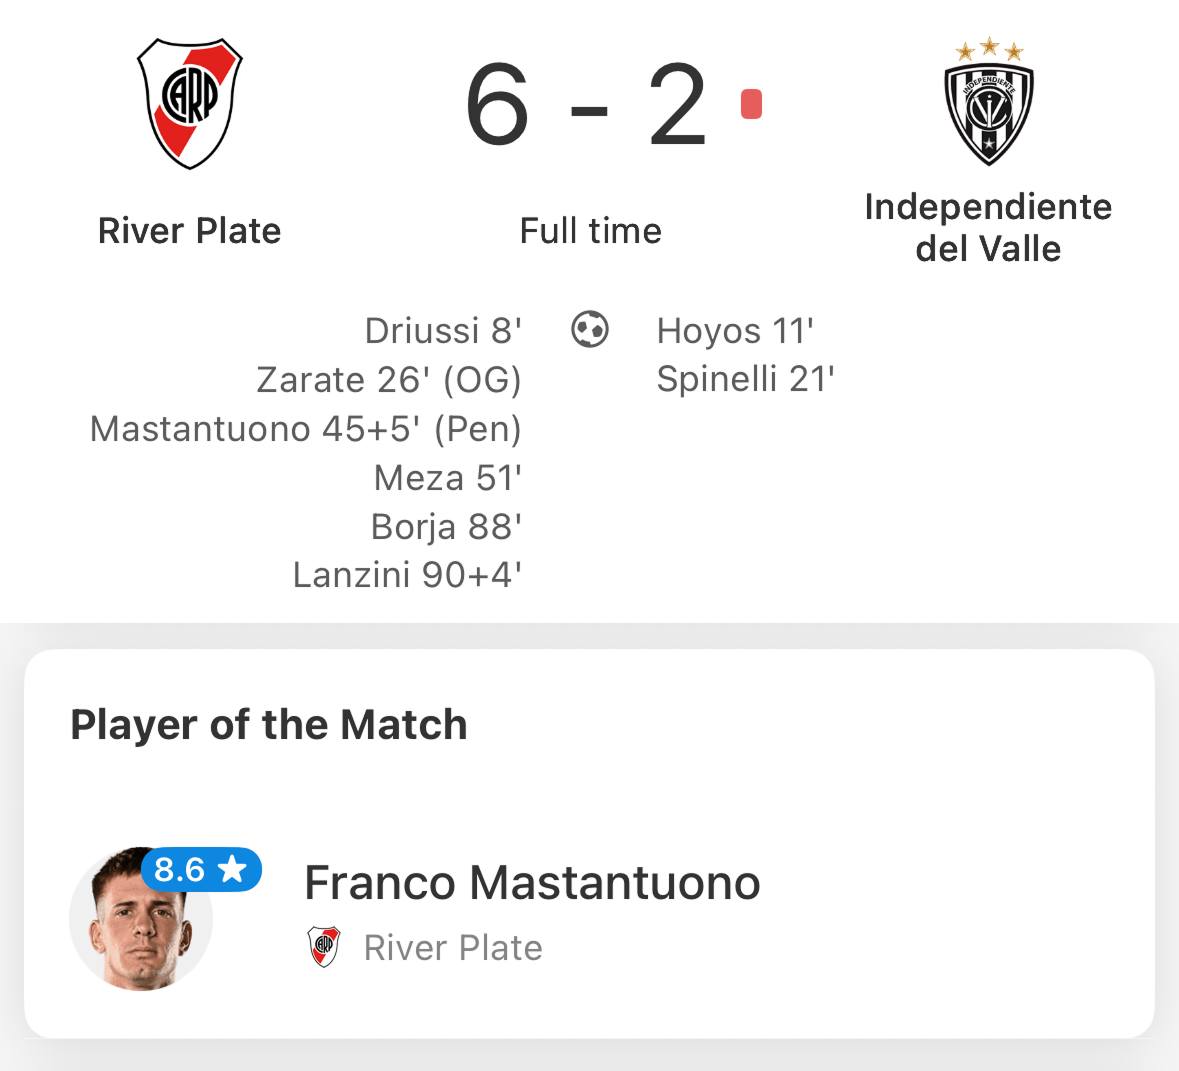The image size is (1179, 1071).
Task: Open Borja 88' goal entry
Action: (x=446, y=527)
